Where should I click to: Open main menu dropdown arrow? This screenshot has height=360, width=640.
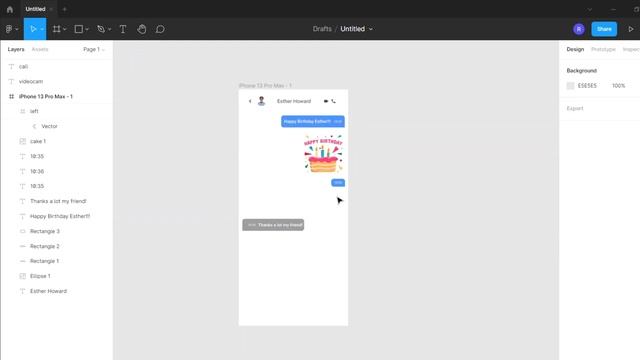[17, 29]
